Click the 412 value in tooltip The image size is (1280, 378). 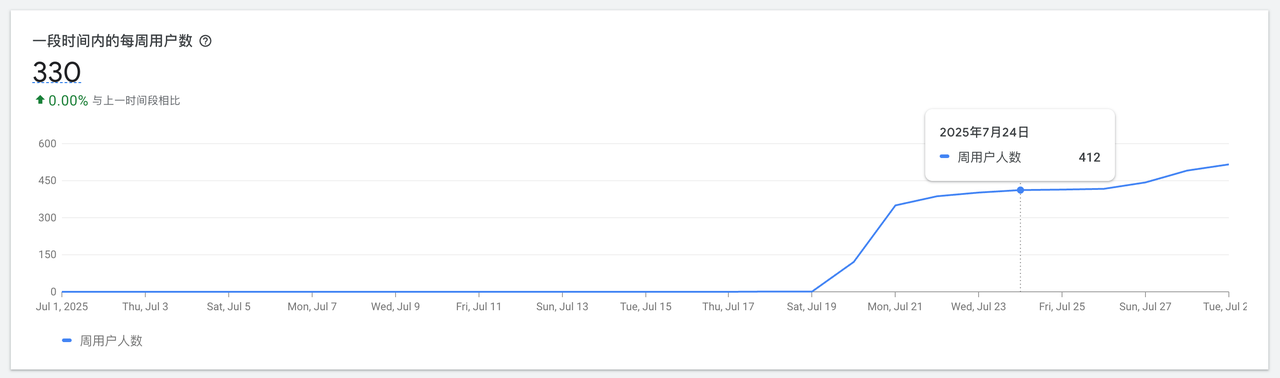tap(1089, 157)
